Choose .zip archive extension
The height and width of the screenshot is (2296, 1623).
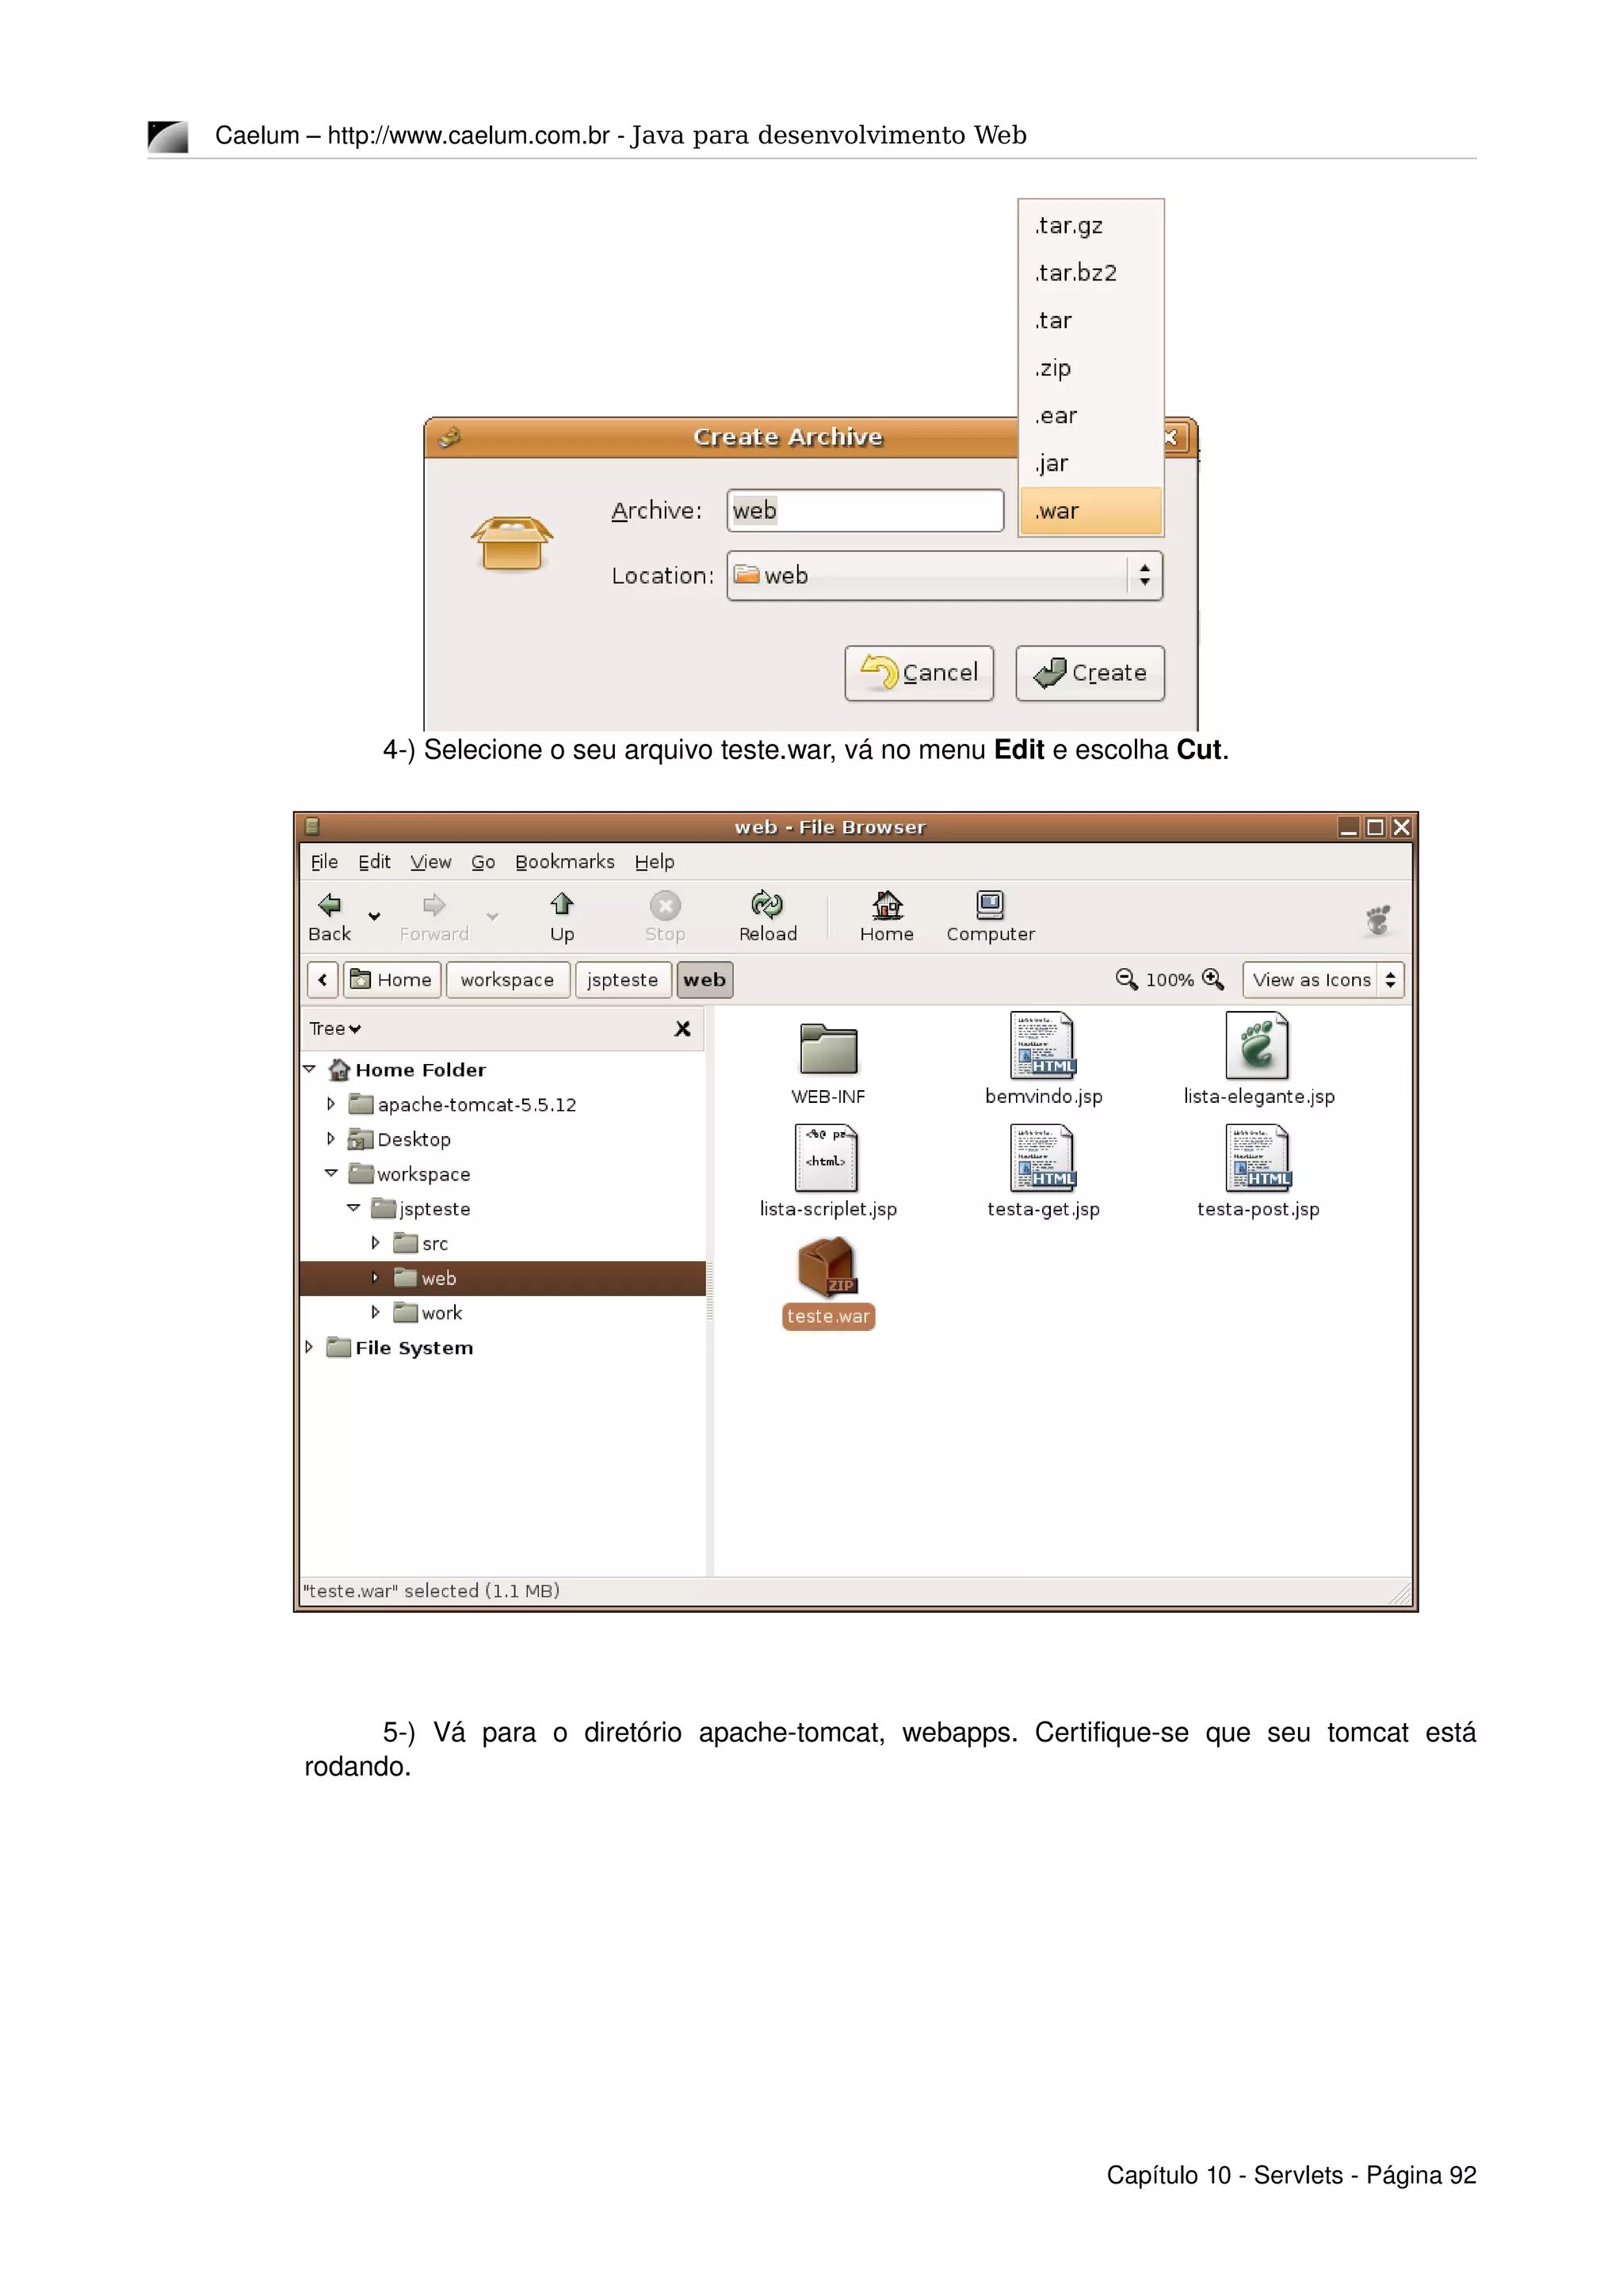[1091, 368]
